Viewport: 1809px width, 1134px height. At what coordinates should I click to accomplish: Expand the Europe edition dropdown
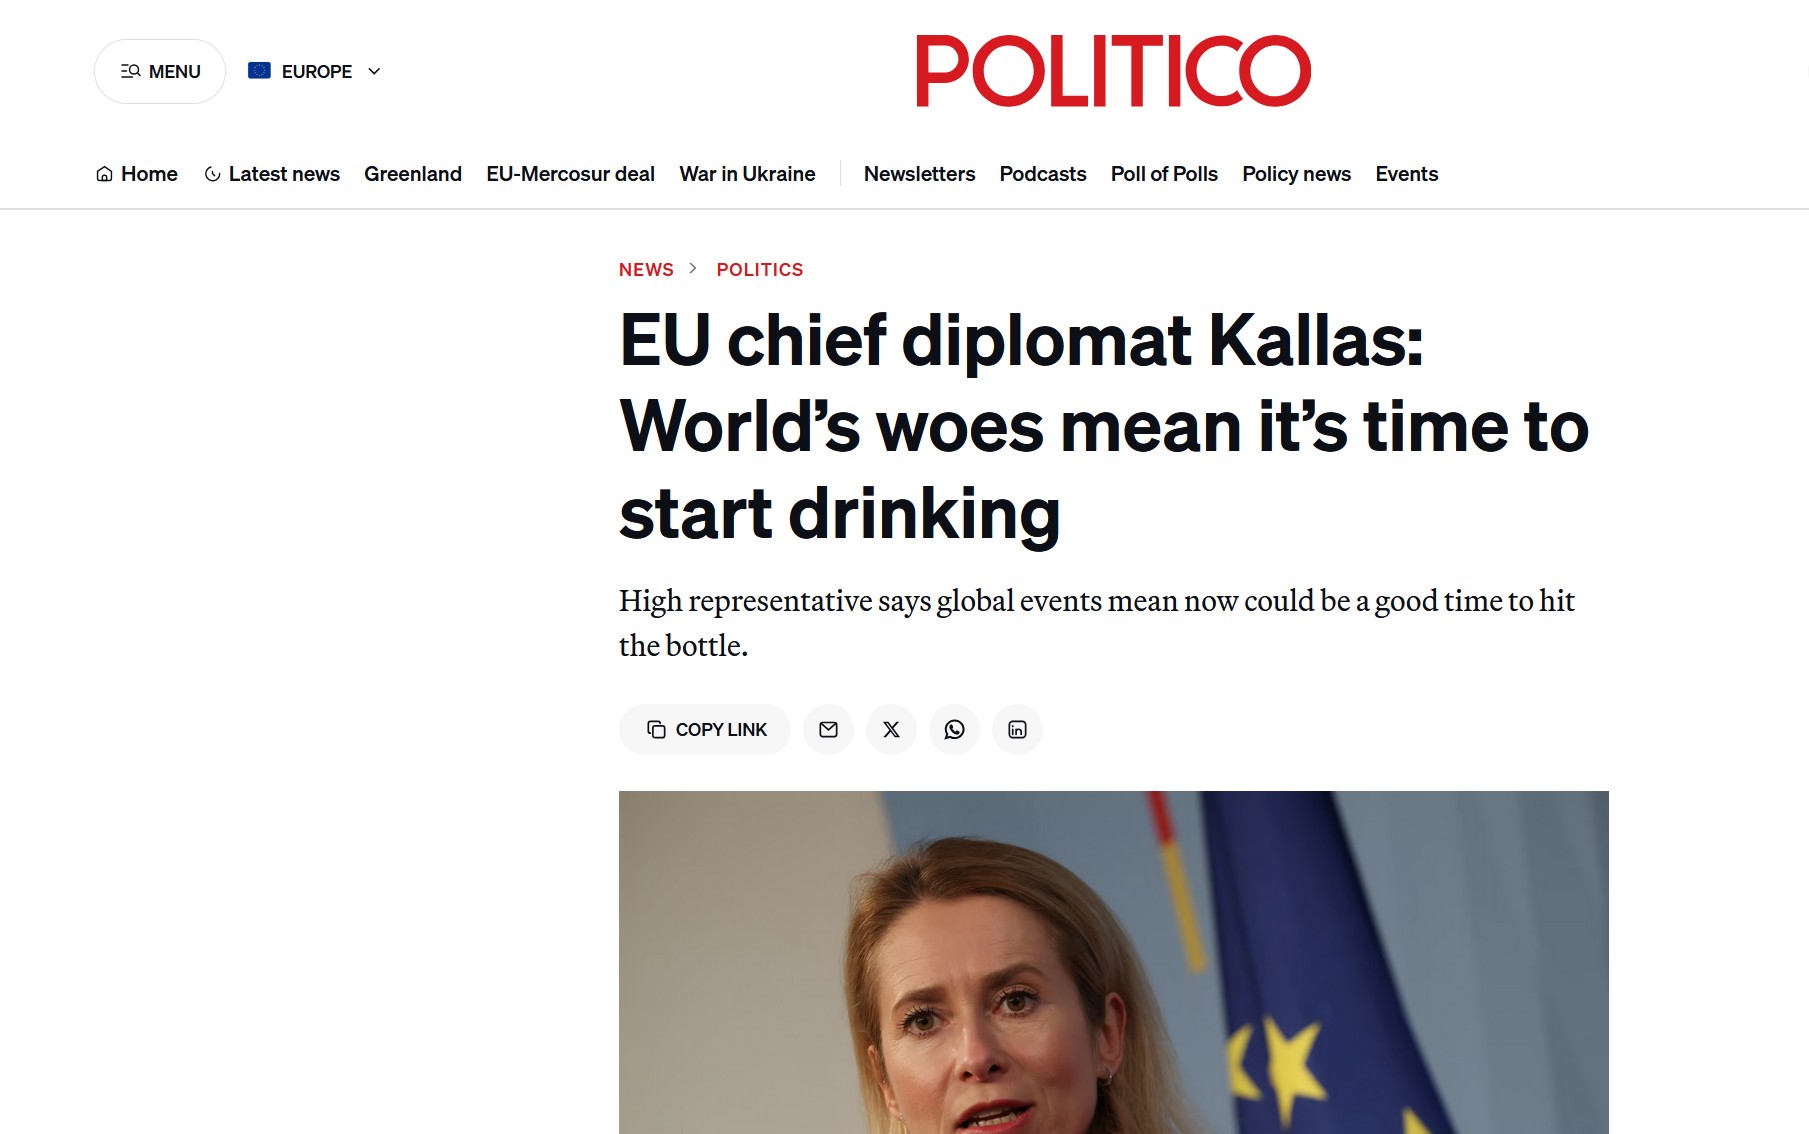[374, 71]
